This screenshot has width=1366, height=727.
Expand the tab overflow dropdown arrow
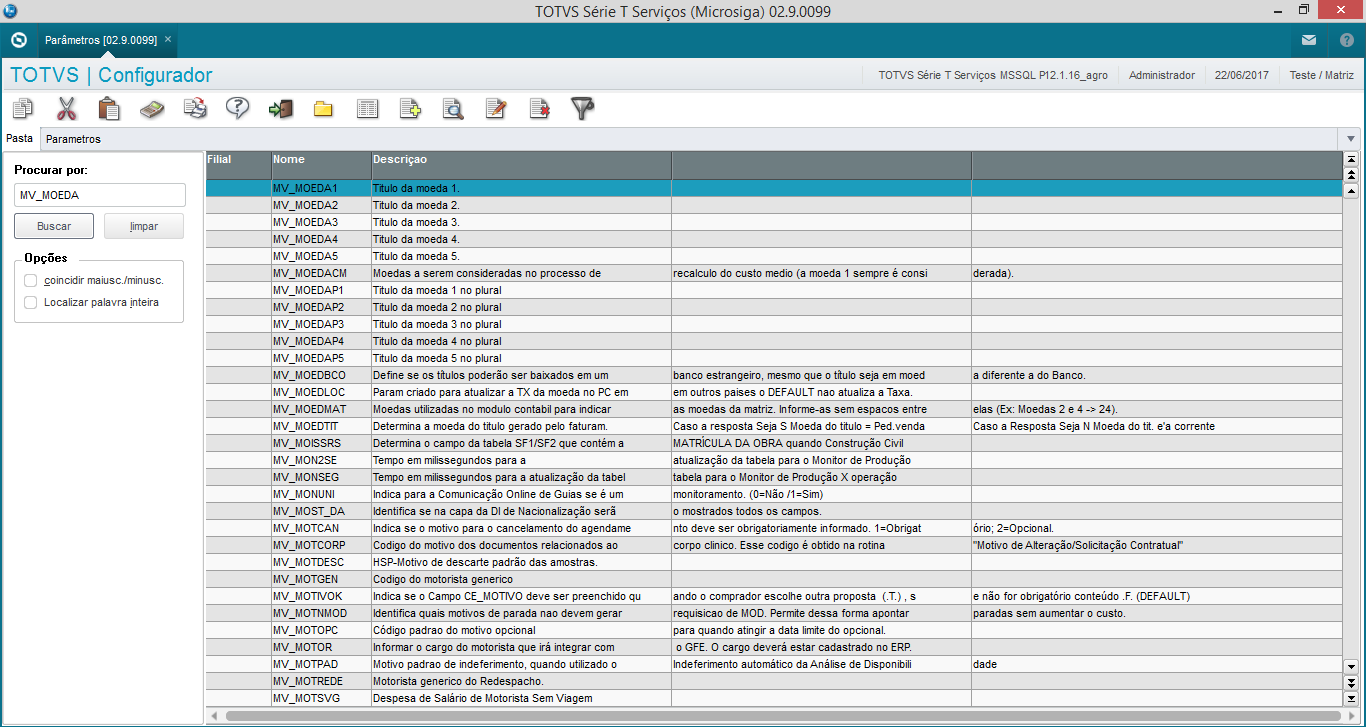click(1351, 139)
